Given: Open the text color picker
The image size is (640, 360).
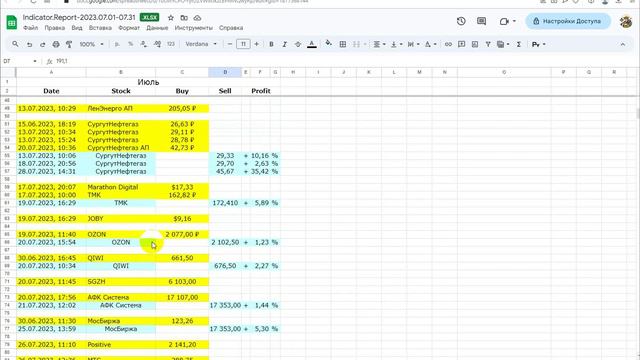Looking at the screenshot, I should click(312, 44).
